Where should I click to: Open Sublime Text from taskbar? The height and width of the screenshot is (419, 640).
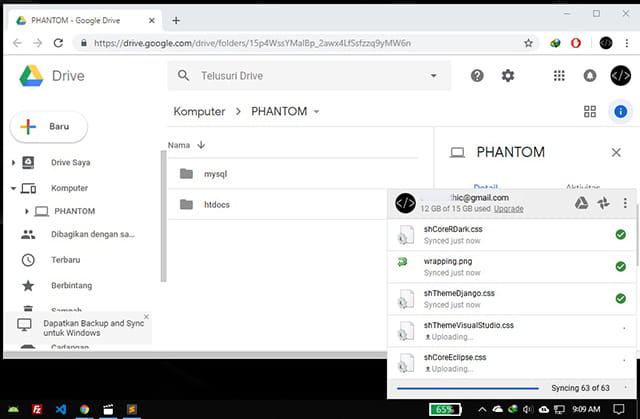point(132,409)
